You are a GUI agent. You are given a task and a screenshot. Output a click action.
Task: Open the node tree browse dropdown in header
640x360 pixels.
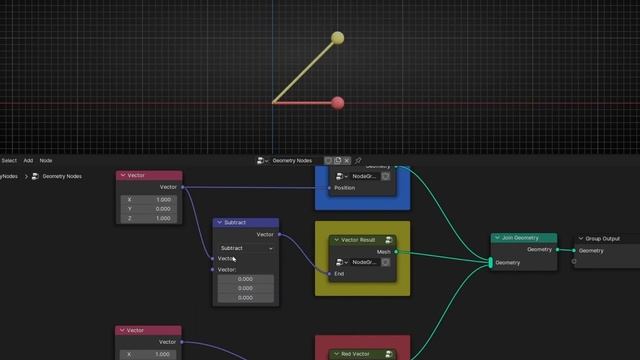coord(262,161)
